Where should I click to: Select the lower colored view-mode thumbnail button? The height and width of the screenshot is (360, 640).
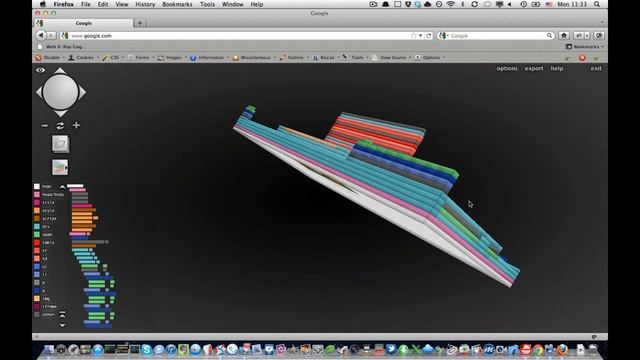(60, 167)
